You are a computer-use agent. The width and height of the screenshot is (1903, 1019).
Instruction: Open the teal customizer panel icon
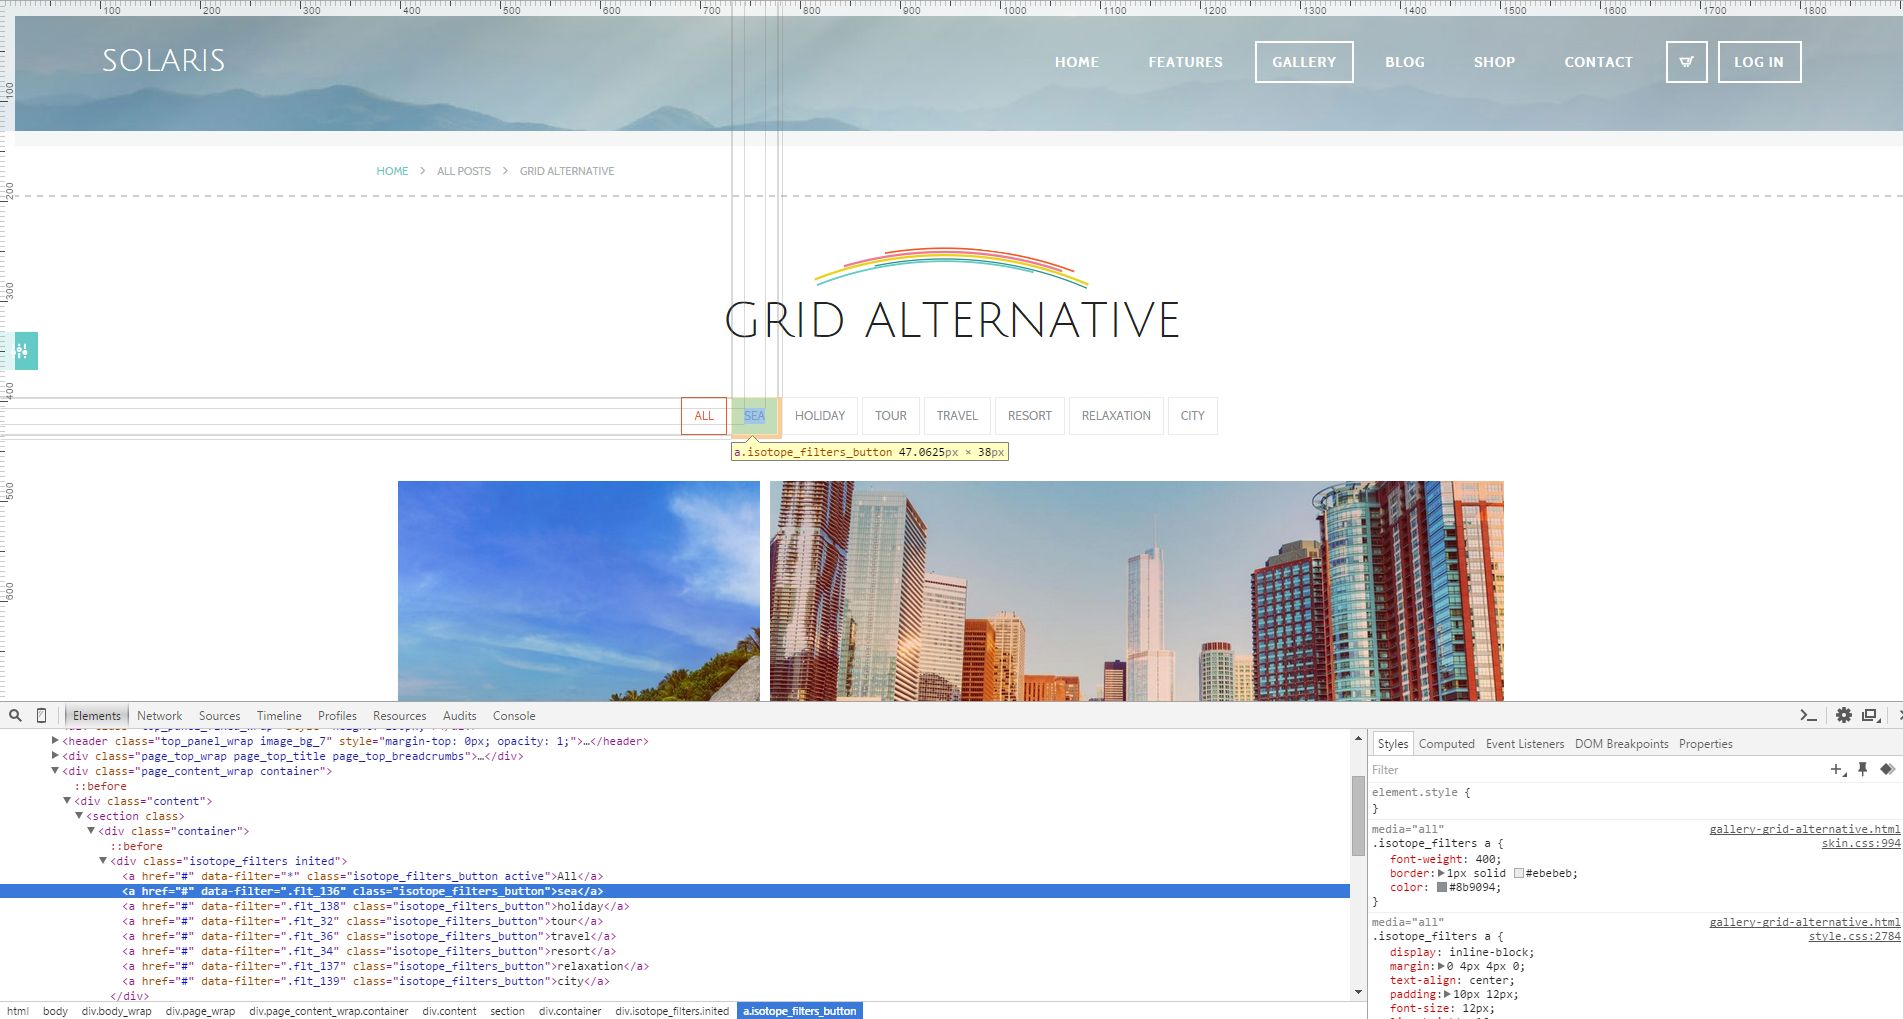pos(24,351)
